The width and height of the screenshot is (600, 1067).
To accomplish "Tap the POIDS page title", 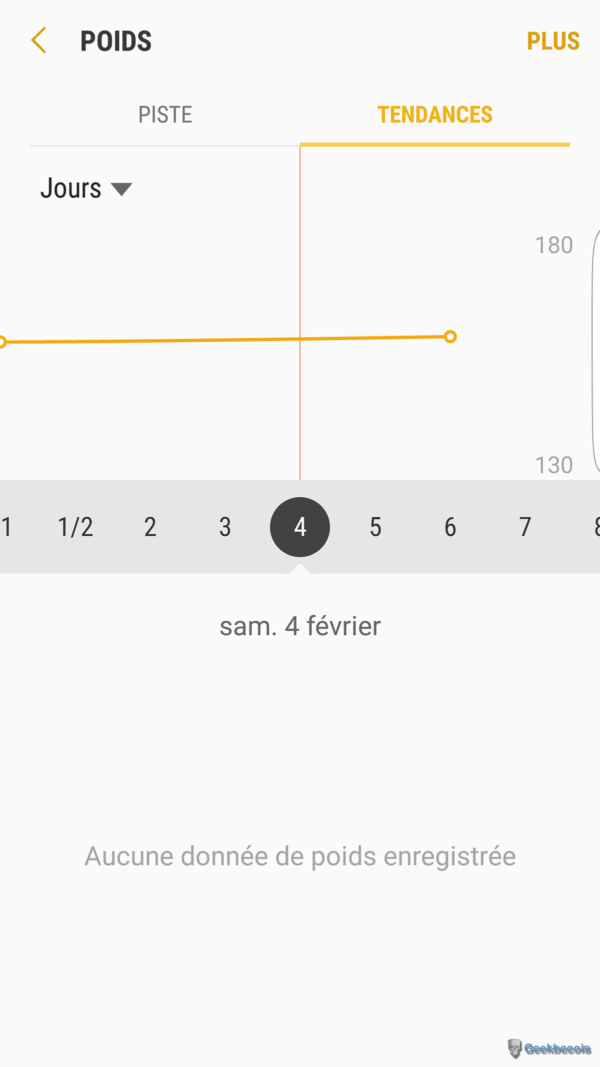I will [116, 41].
